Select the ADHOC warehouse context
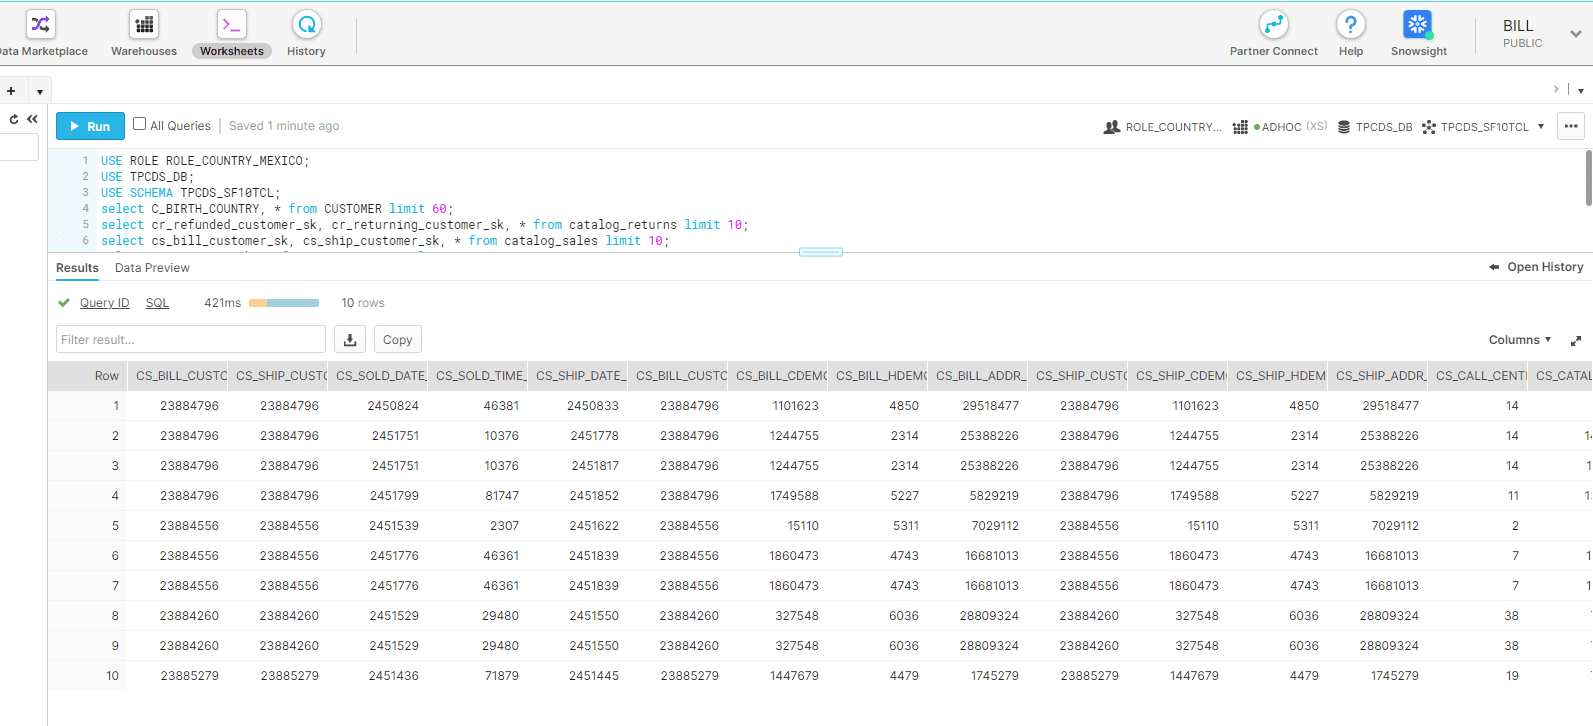The image size is (1593, 726). [x=1280, y=127]
